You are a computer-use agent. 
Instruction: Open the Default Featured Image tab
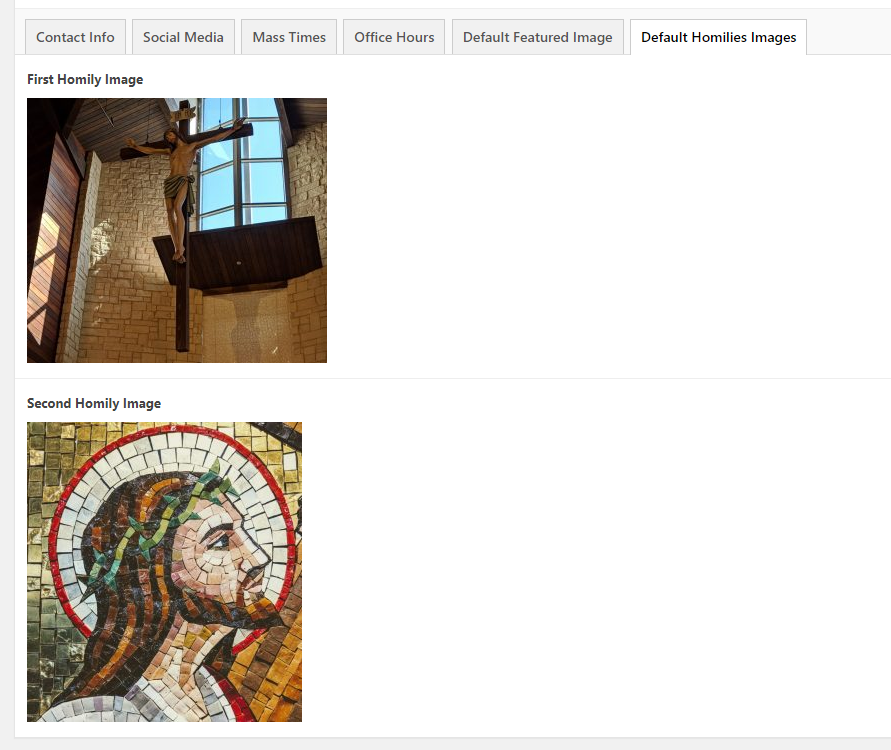pyautogui.click(x=537, y=37)
